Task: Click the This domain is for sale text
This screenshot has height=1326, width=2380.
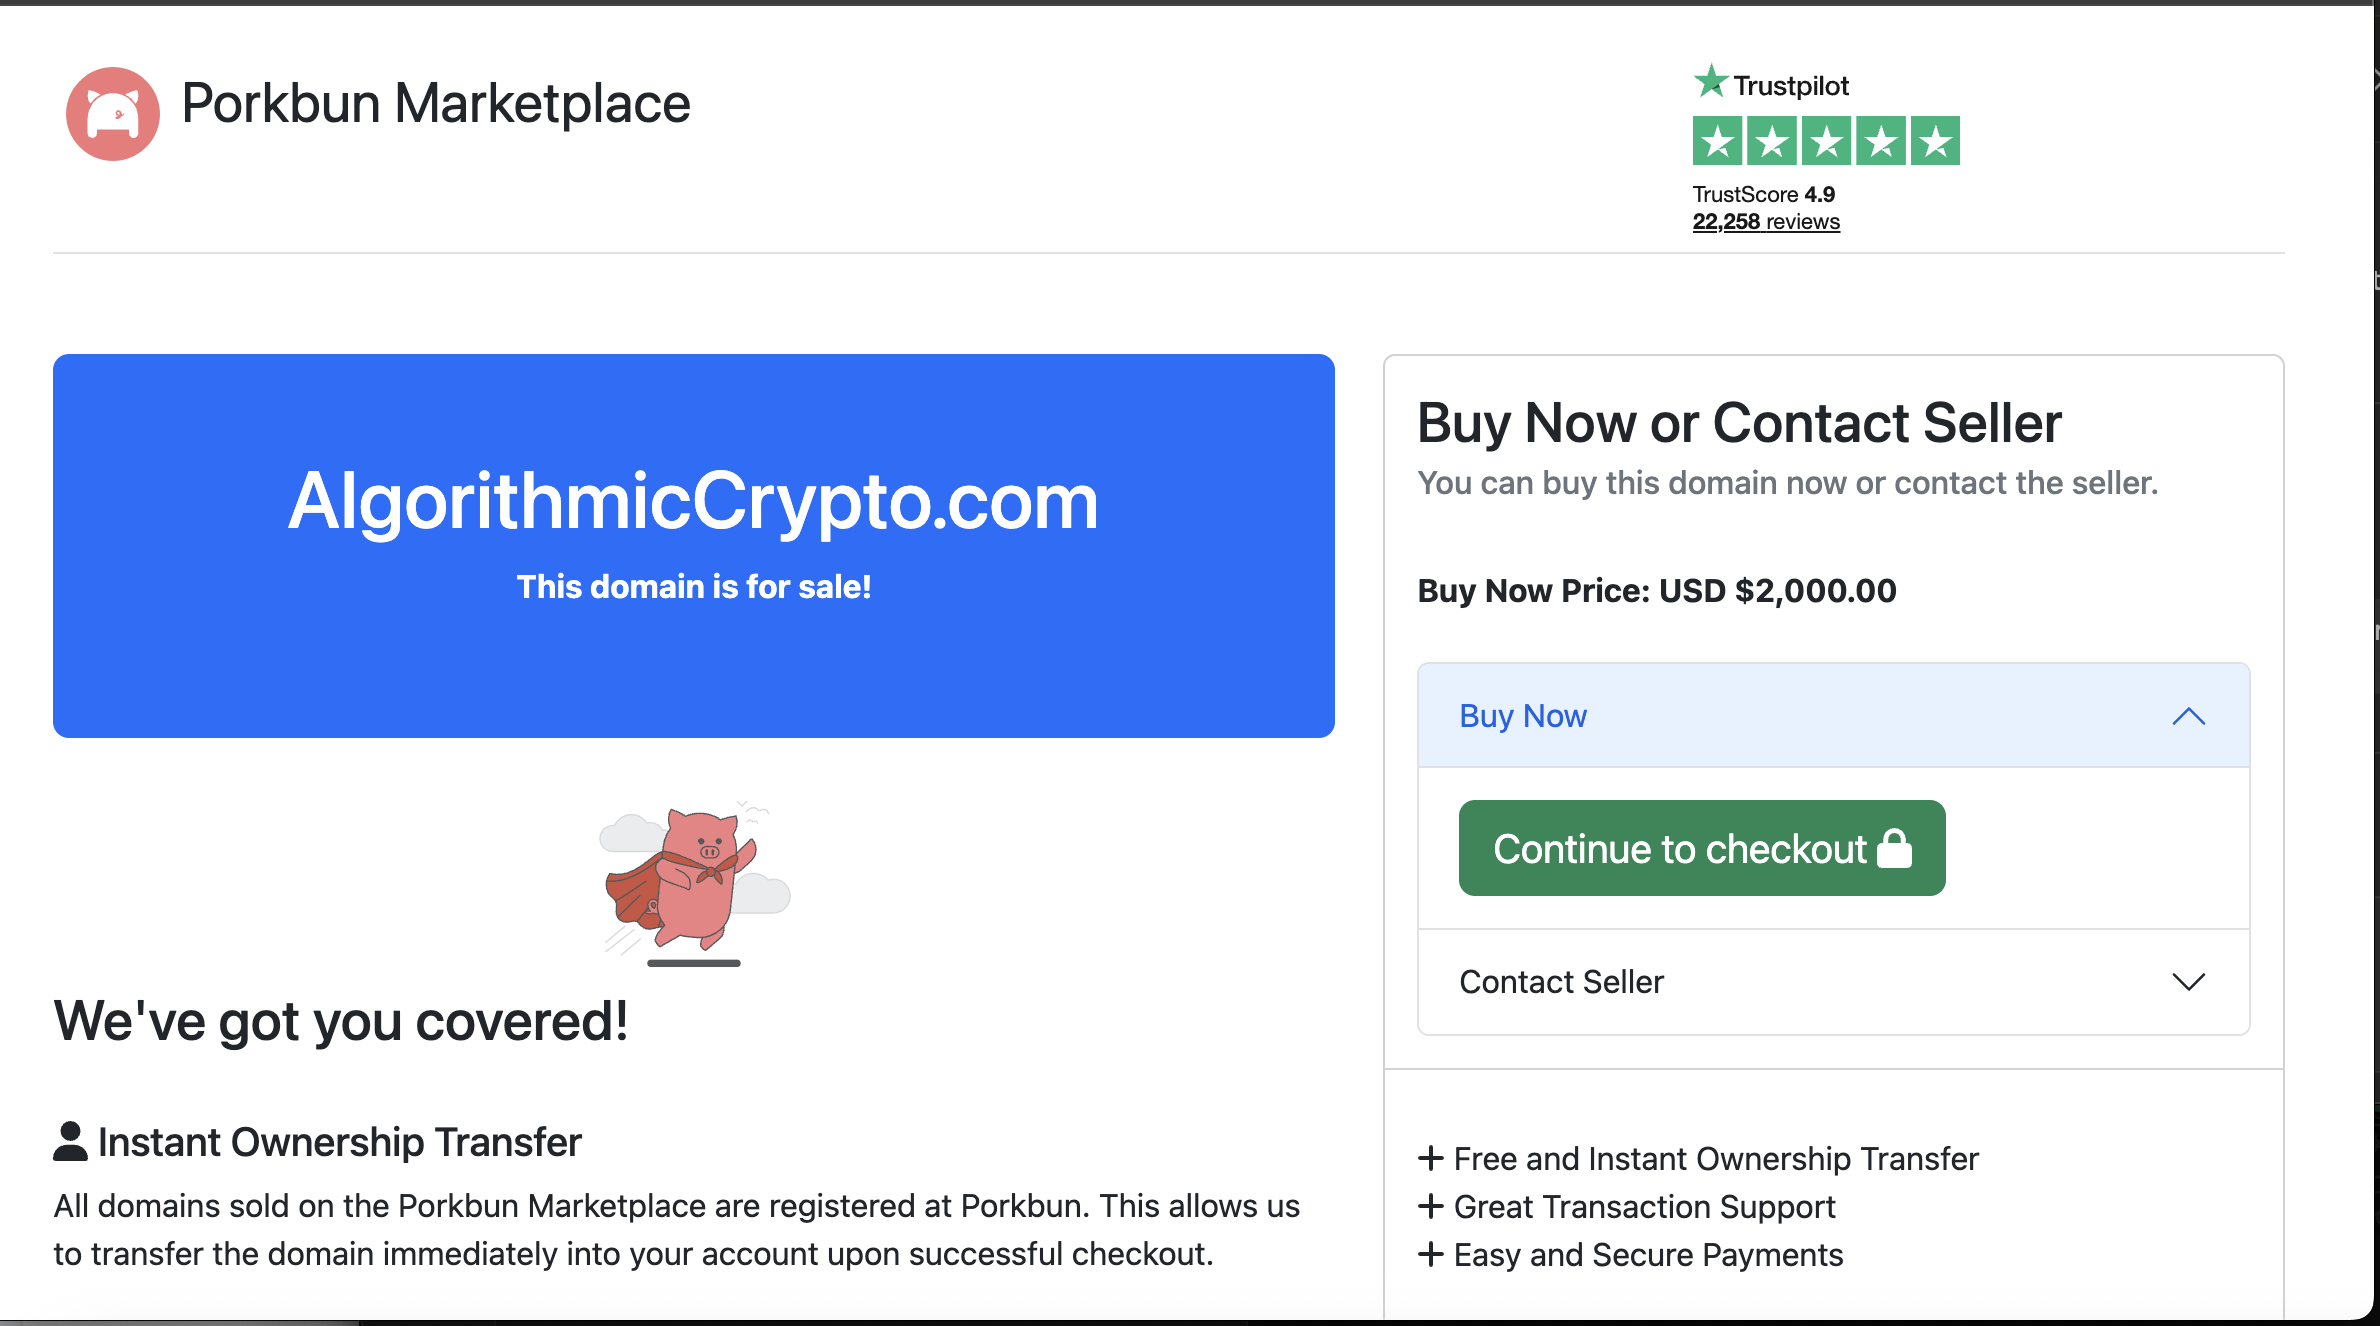Action: pyautogui.click(x=693, y=587)
